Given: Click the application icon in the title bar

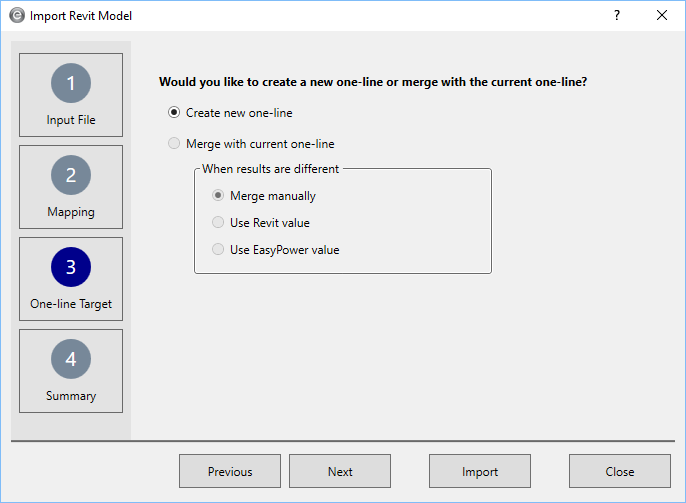Looking at the screenshot, I should pos(16,16).
